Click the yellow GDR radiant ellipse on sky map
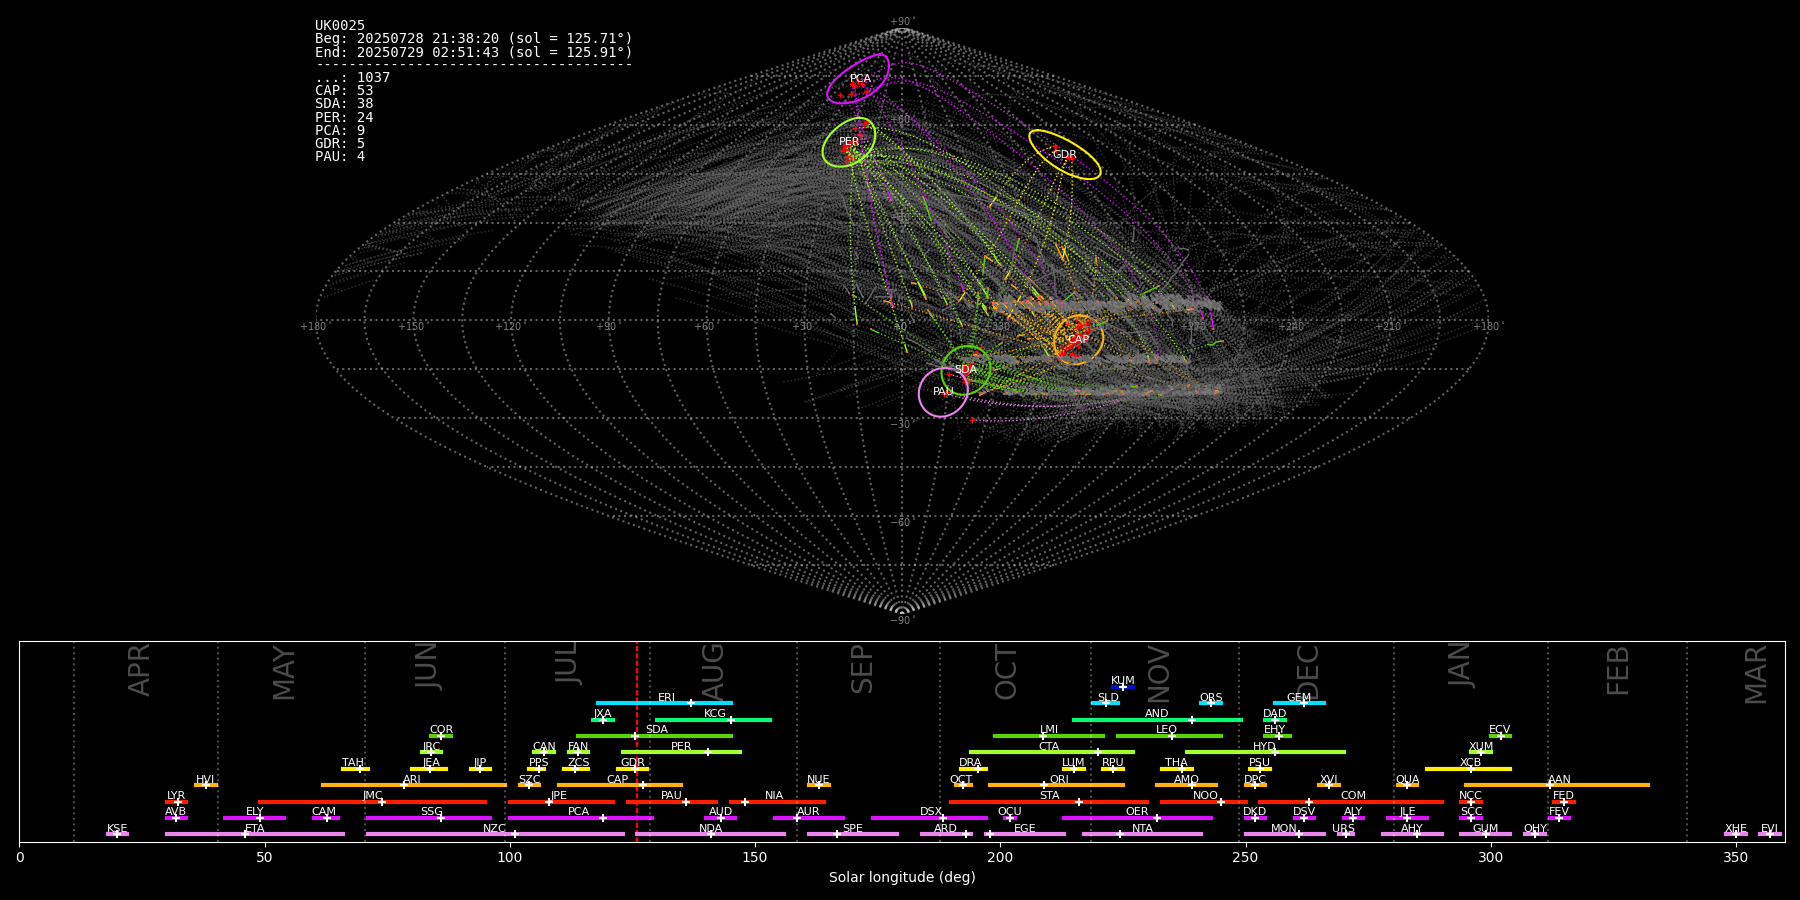This screenshot has height=900, width=1800. click(1065, 155)
